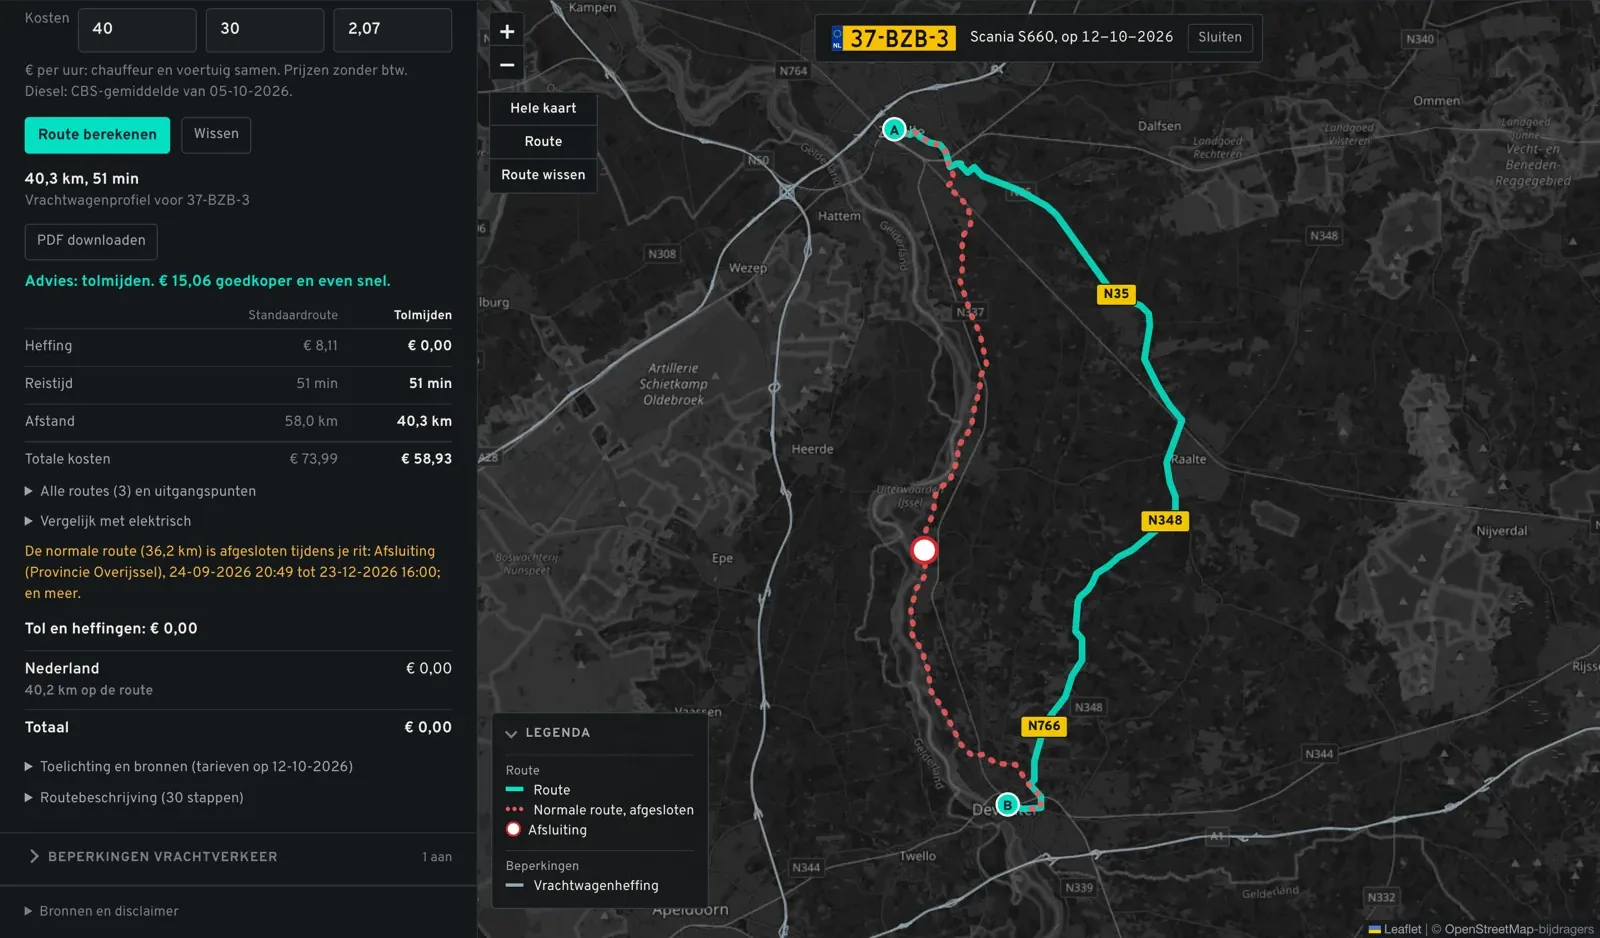1600x938 pixels.
Task: Click destination marker B on the map
Action: click(x=1007, y=805)
